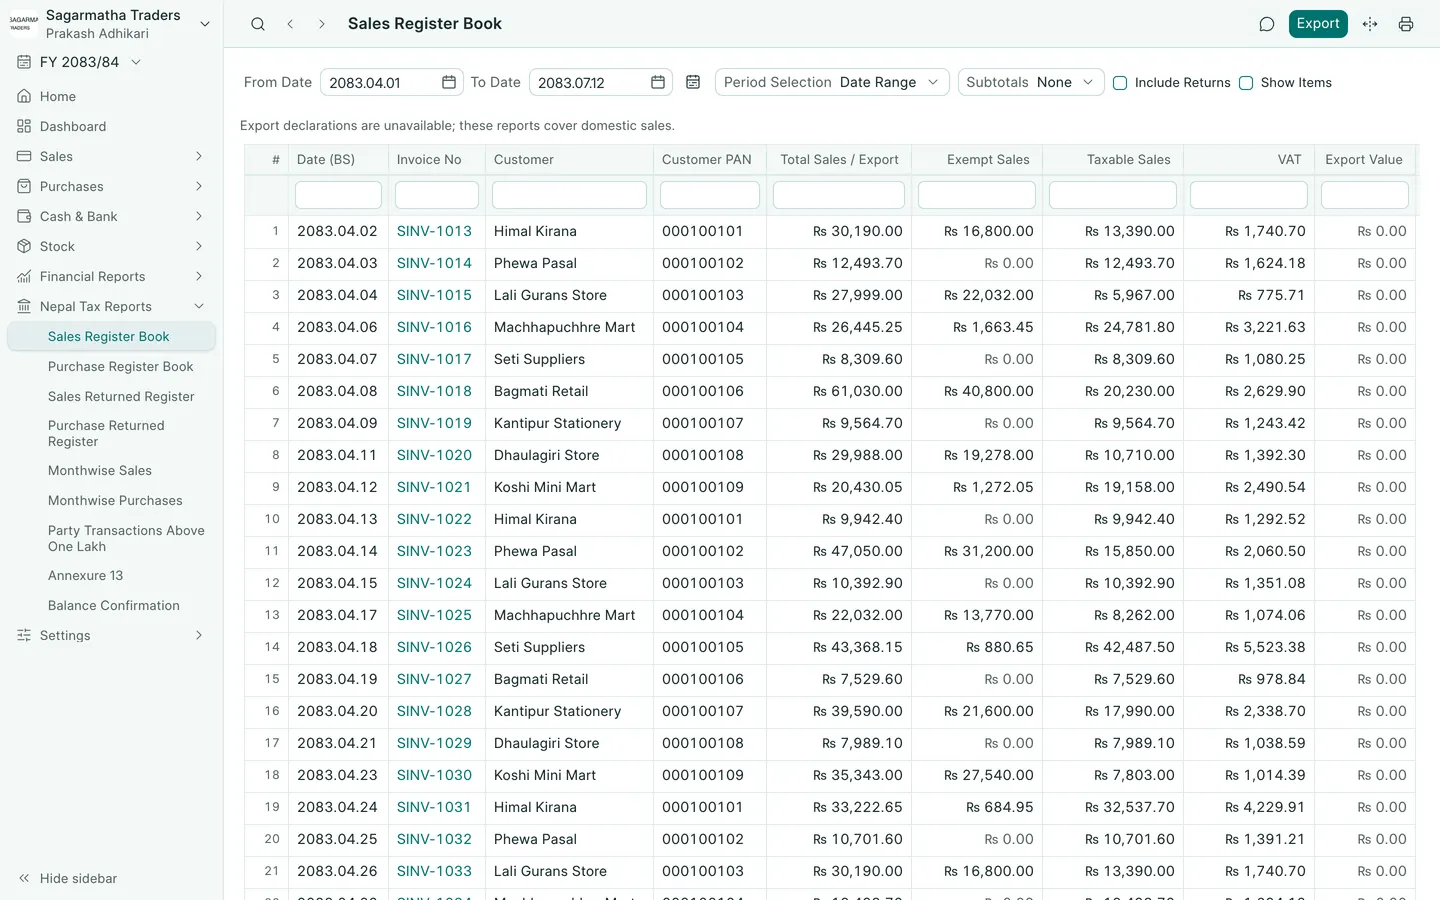Click the Customer column filter box
The width and height of the screenshot is (1440, 900).
click(569, 195)
